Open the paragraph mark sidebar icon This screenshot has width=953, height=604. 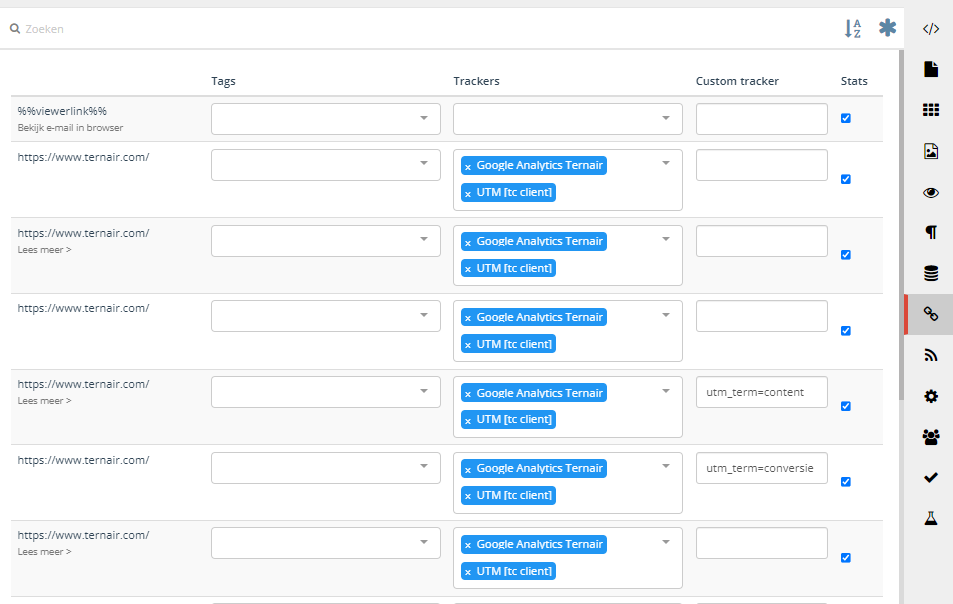pos(930,232)
